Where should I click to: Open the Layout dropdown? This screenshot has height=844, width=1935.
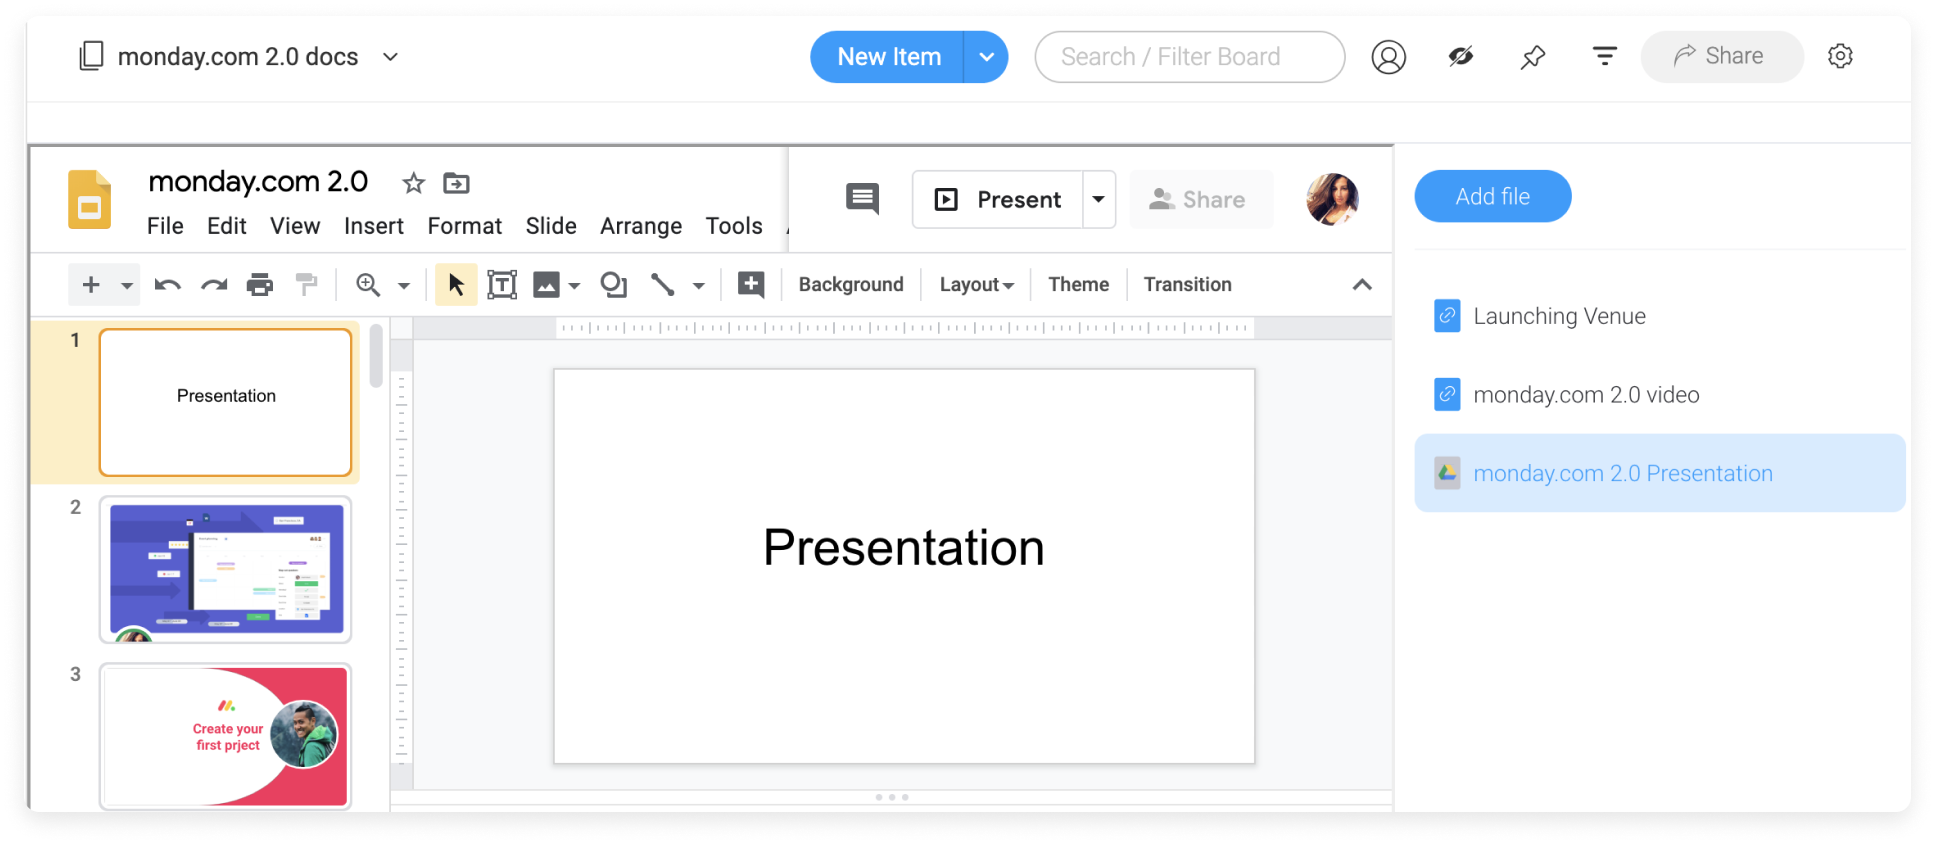tap(977, 285)
